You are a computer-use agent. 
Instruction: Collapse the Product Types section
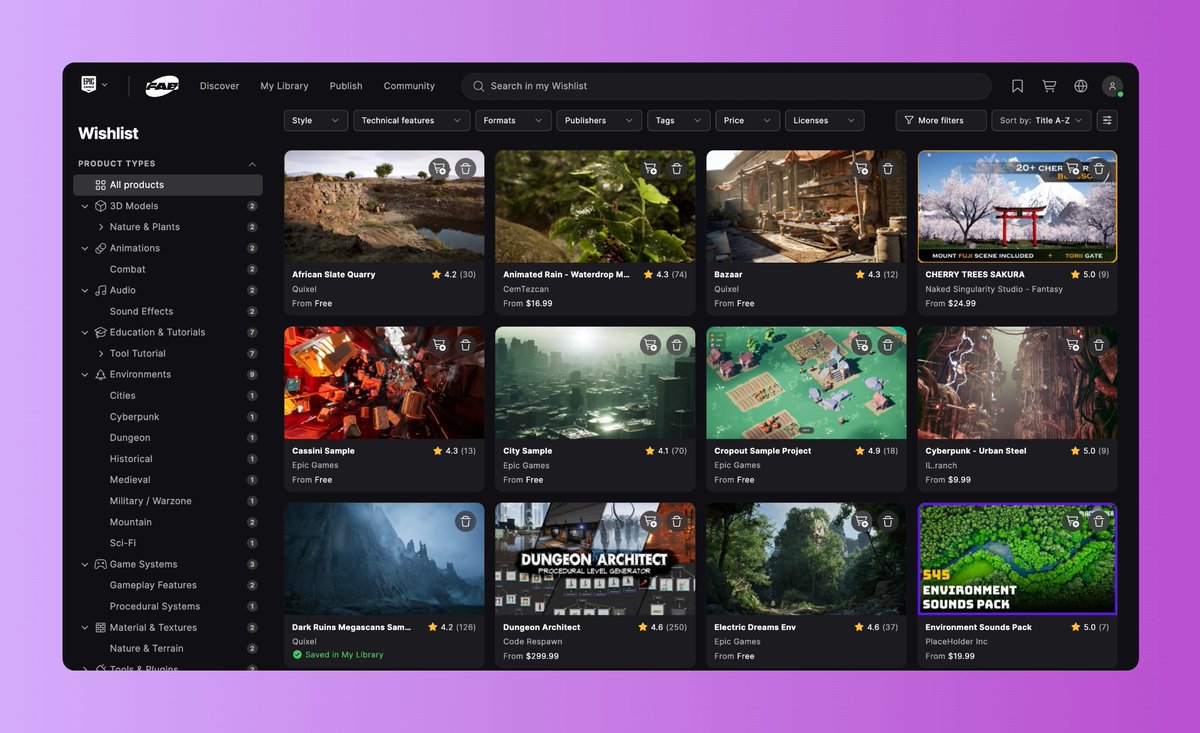(x=252, y=164)
